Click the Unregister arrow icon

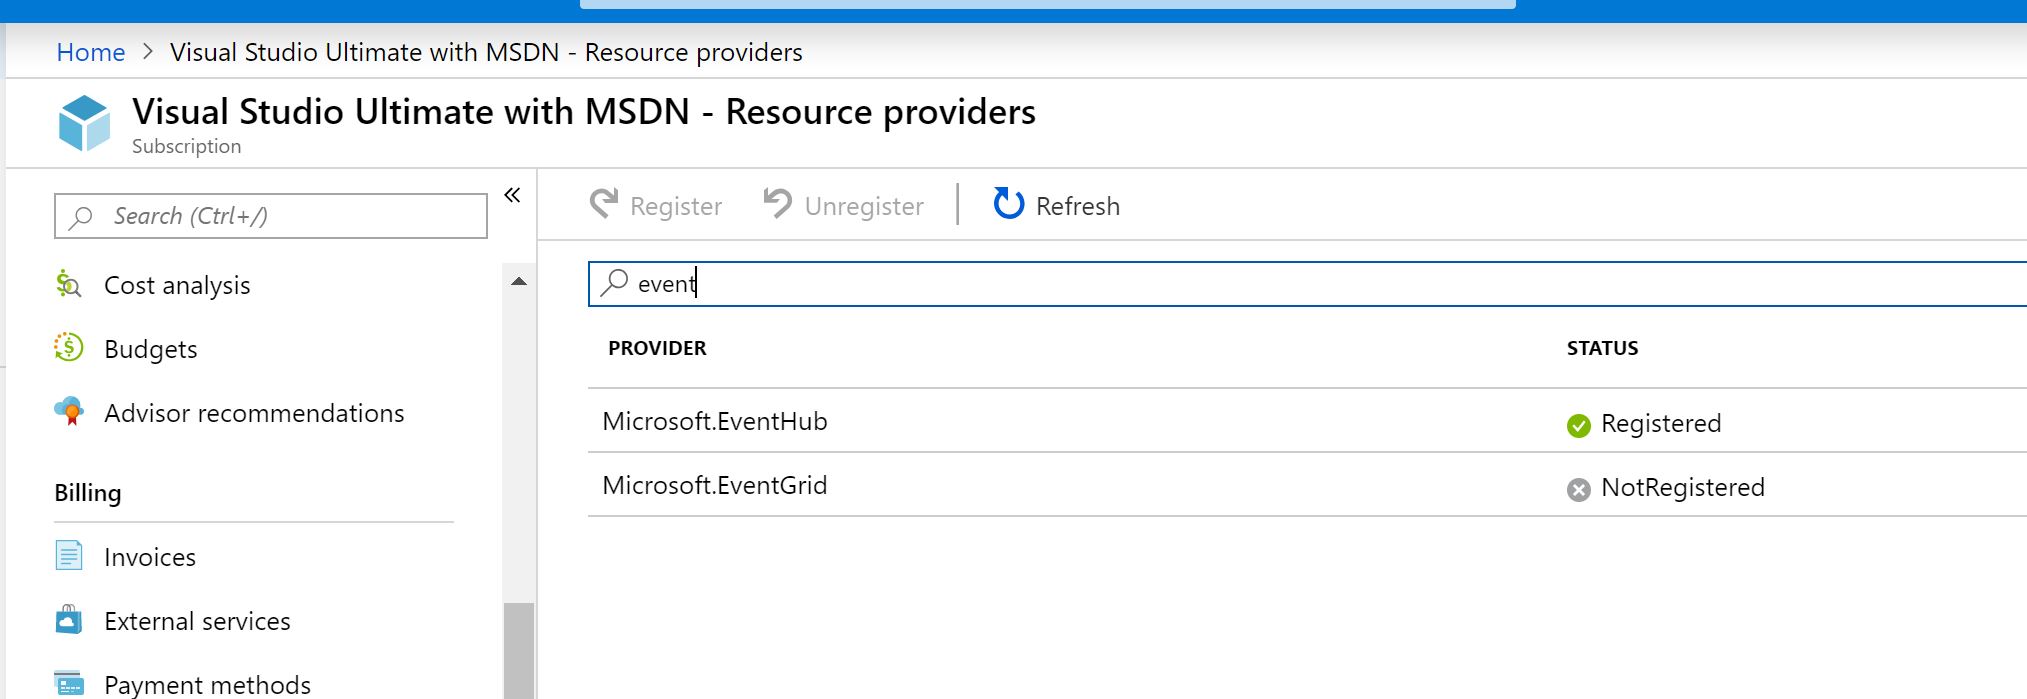point(777,203)
